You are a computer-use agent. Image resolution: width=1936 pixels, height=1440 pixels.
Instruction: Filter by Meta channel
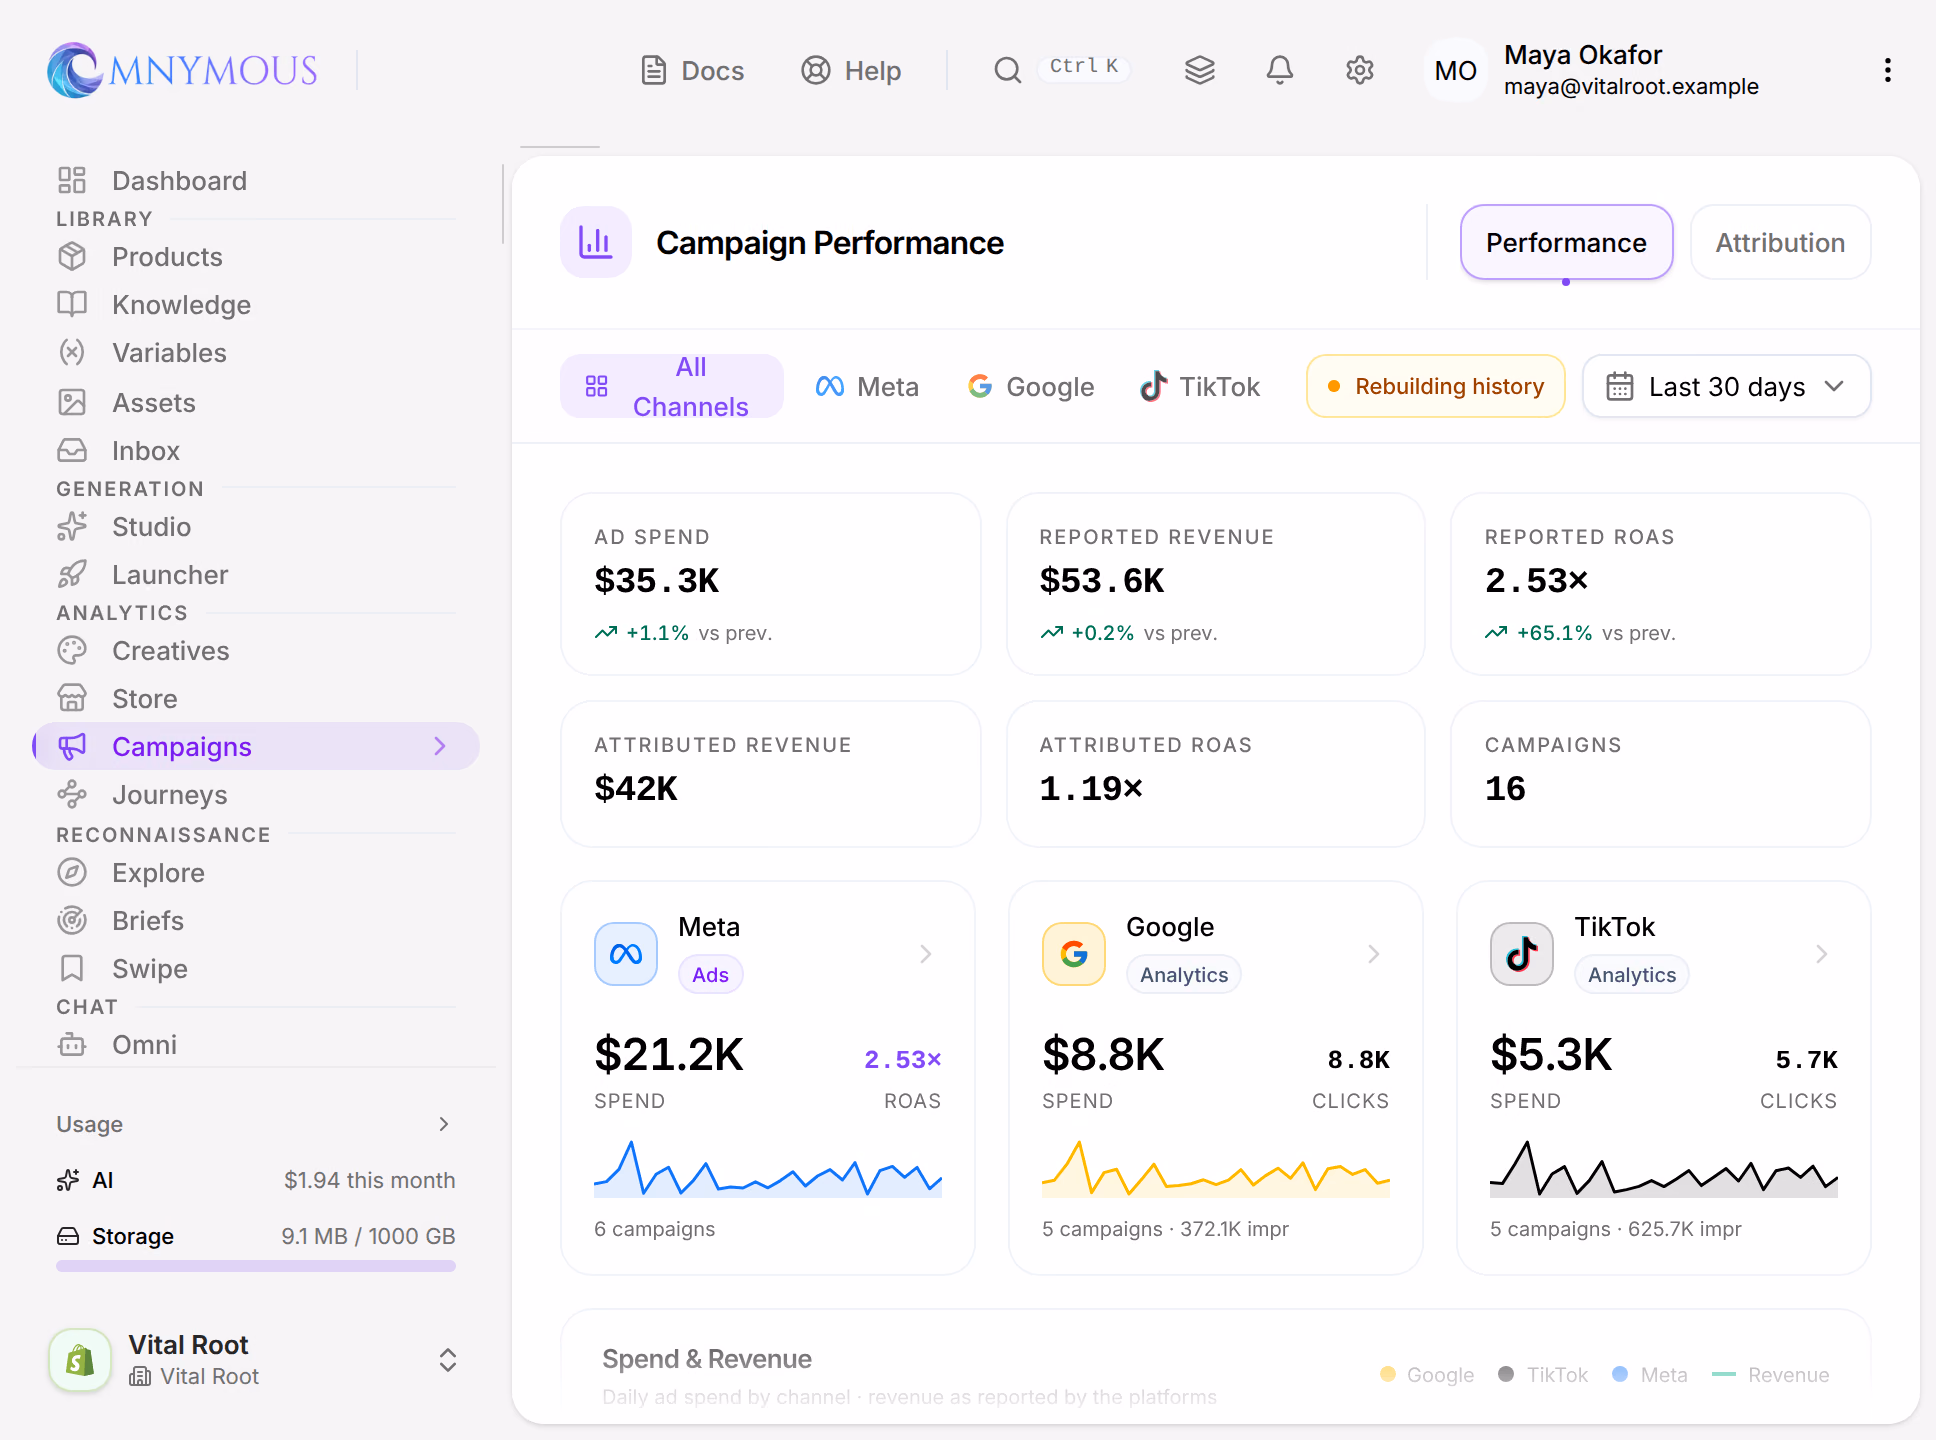point(867,386)
